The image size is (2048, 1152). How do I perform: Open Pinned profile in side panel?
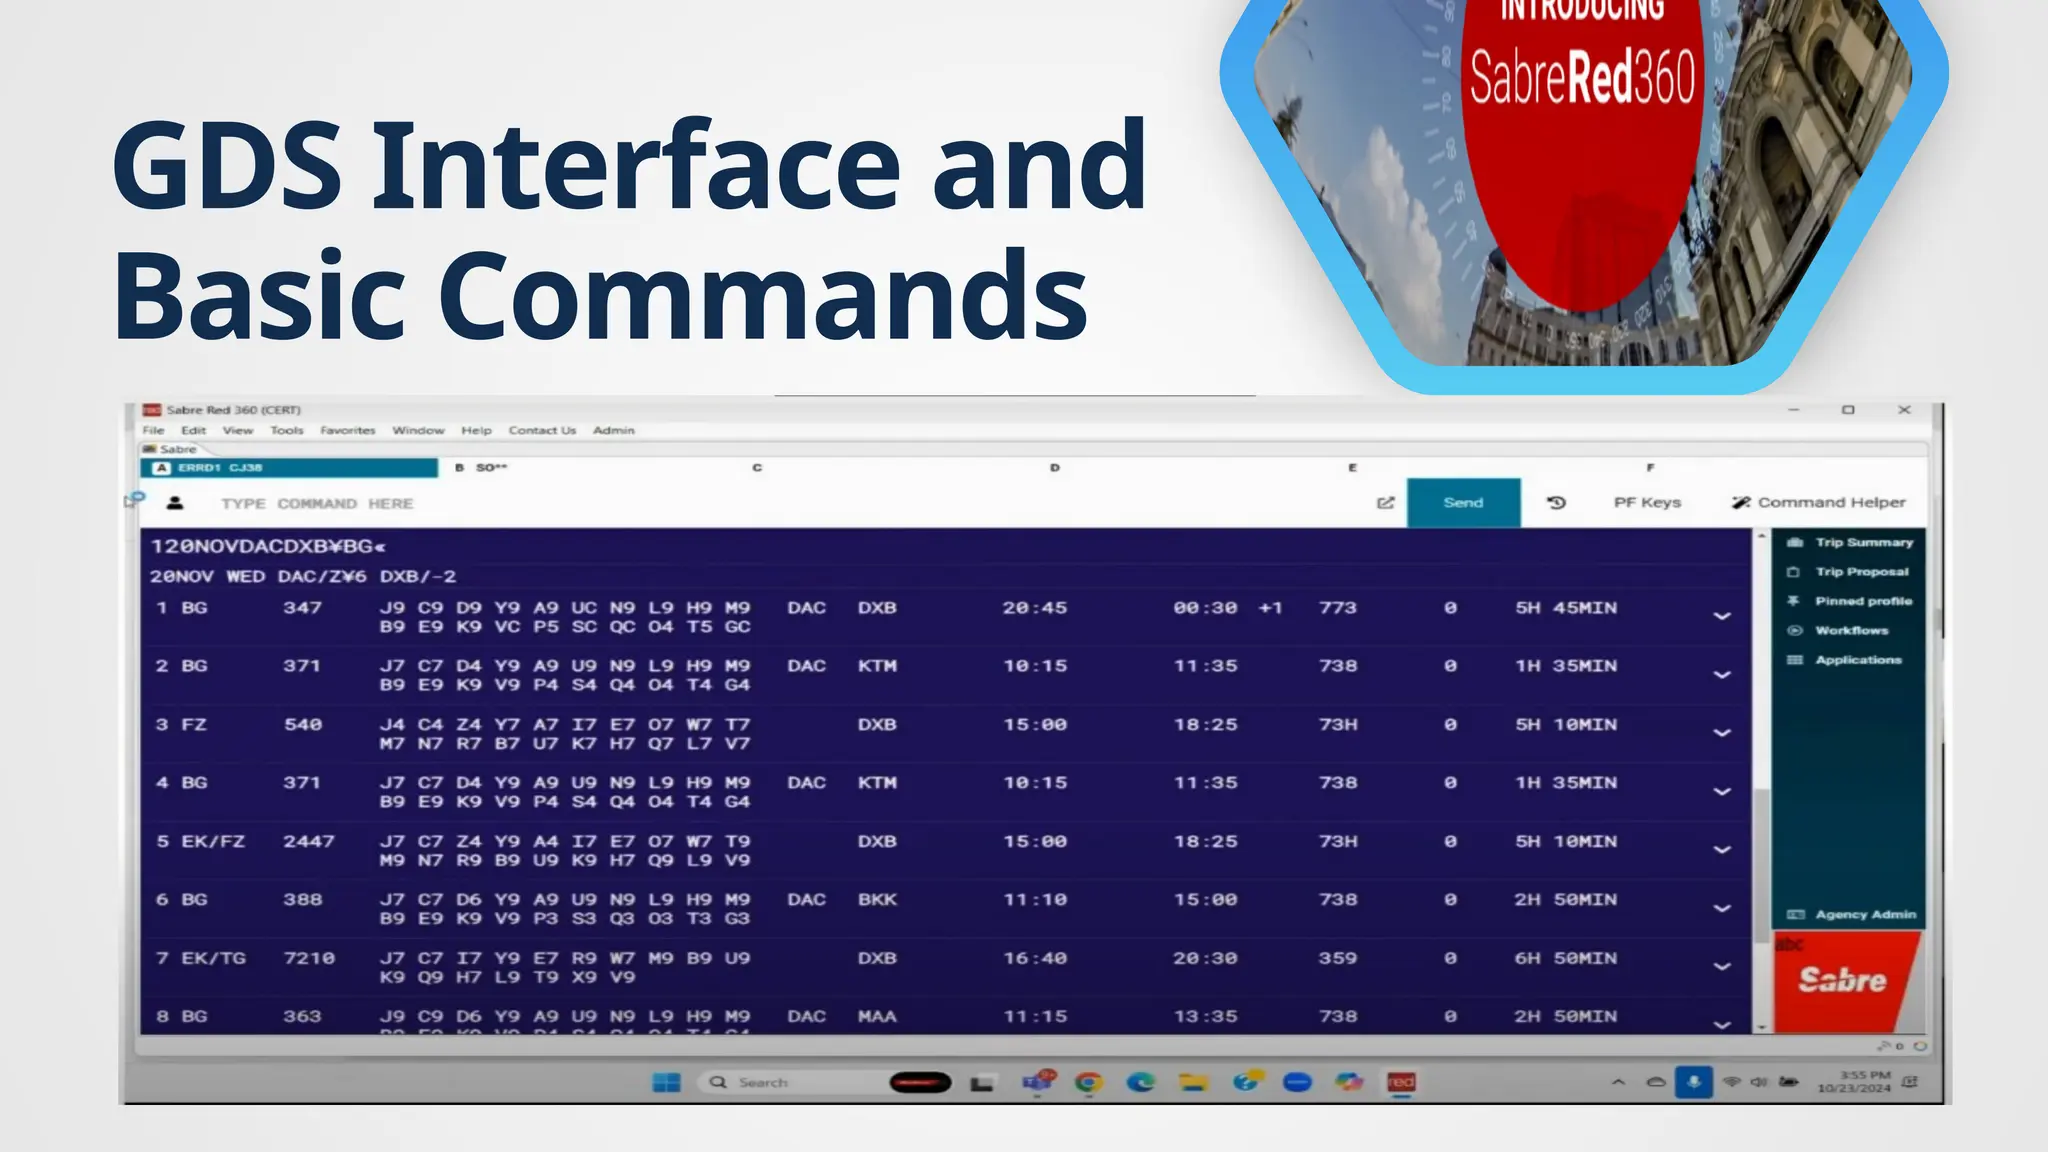[x=1862, y=601]
